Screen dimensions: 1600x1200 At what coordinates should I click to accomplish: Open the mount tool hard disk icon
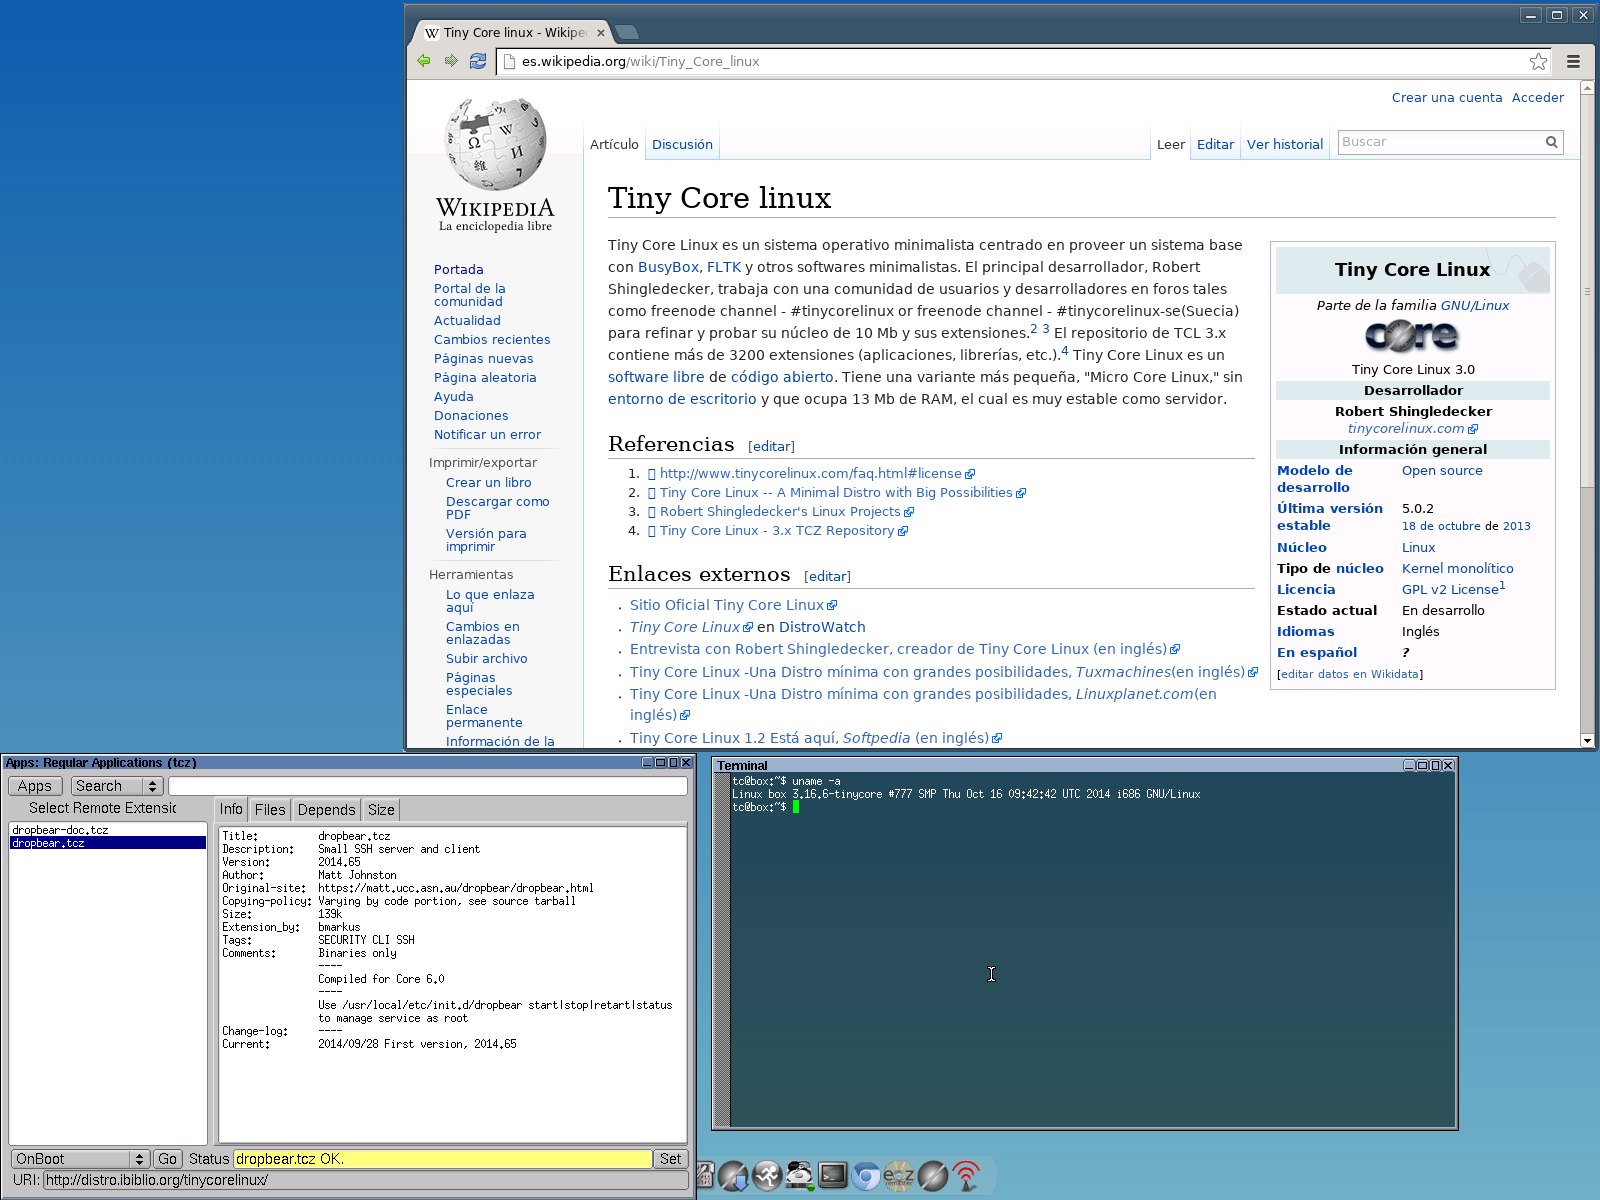point(800,1175)
